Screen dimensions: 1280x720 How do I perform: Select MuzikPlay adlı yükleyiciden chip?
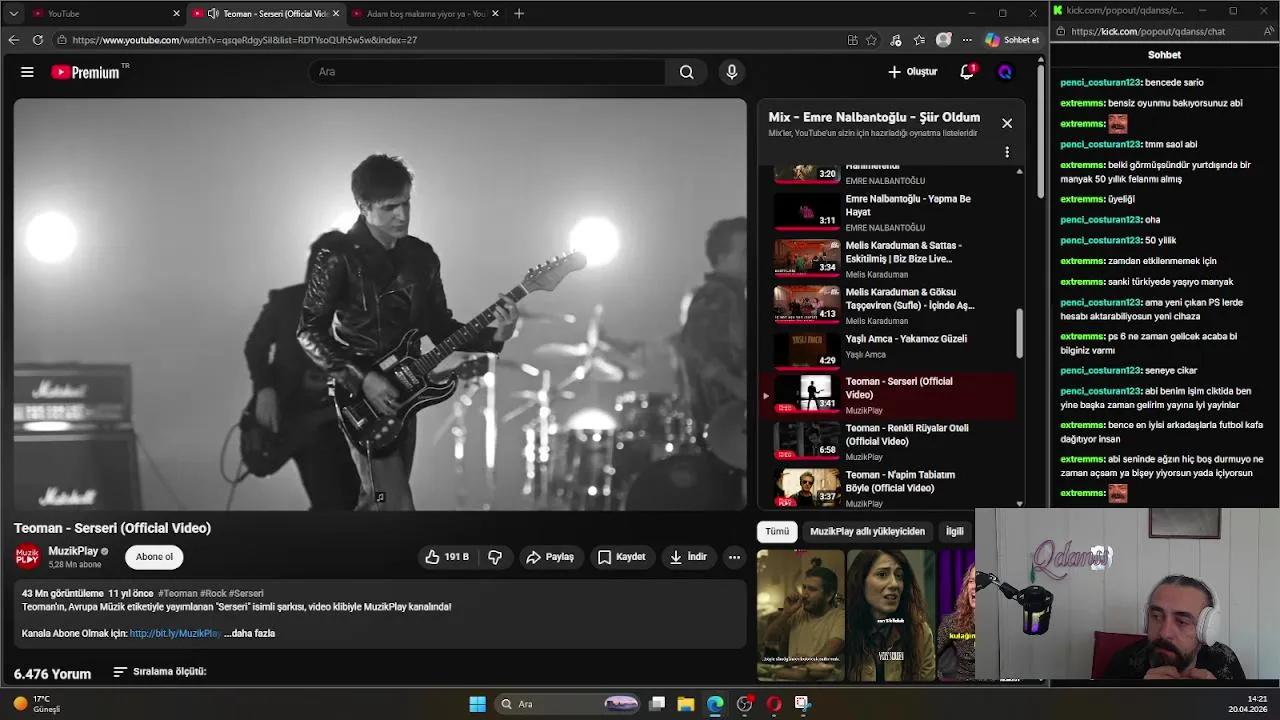point(867,531)
